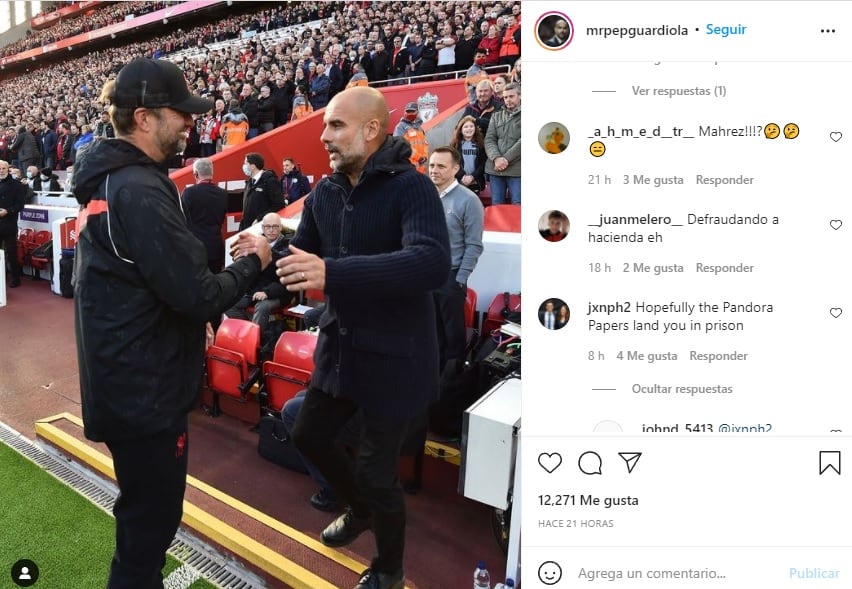Expand Ver respuestas (1)
The width and height of the screenshot is (852, 589).
tap(679, 91)
